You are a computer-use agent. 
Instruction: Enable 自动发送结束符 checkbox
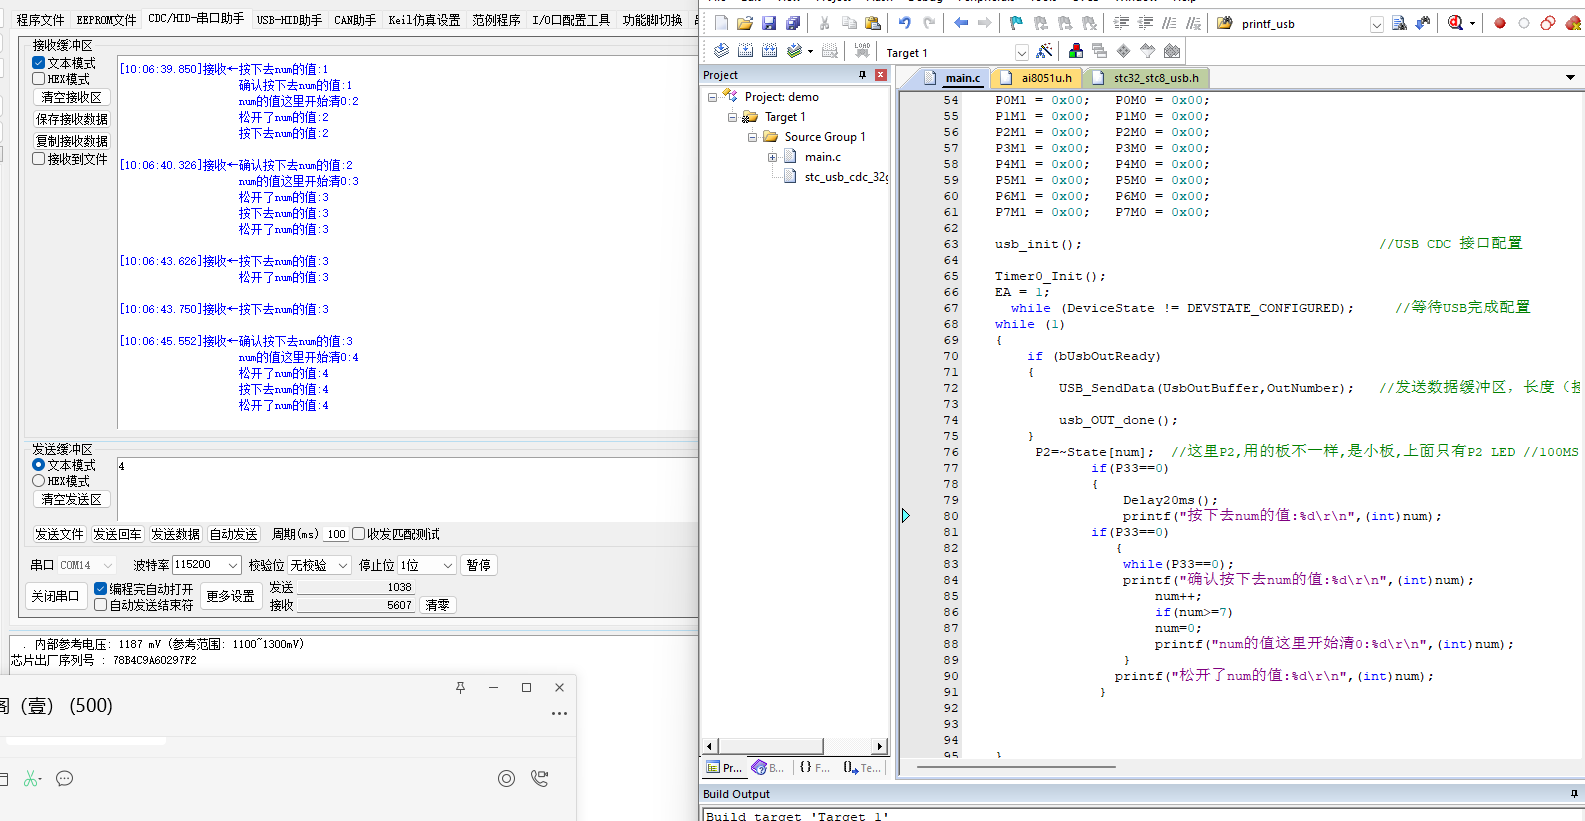pos(100,605)
